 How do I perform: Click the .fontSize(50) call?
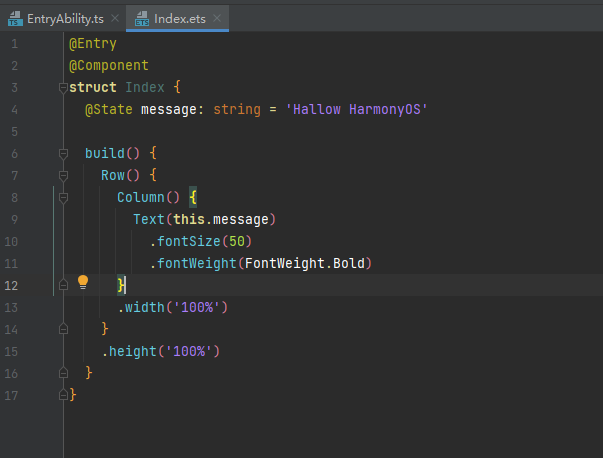200,241
